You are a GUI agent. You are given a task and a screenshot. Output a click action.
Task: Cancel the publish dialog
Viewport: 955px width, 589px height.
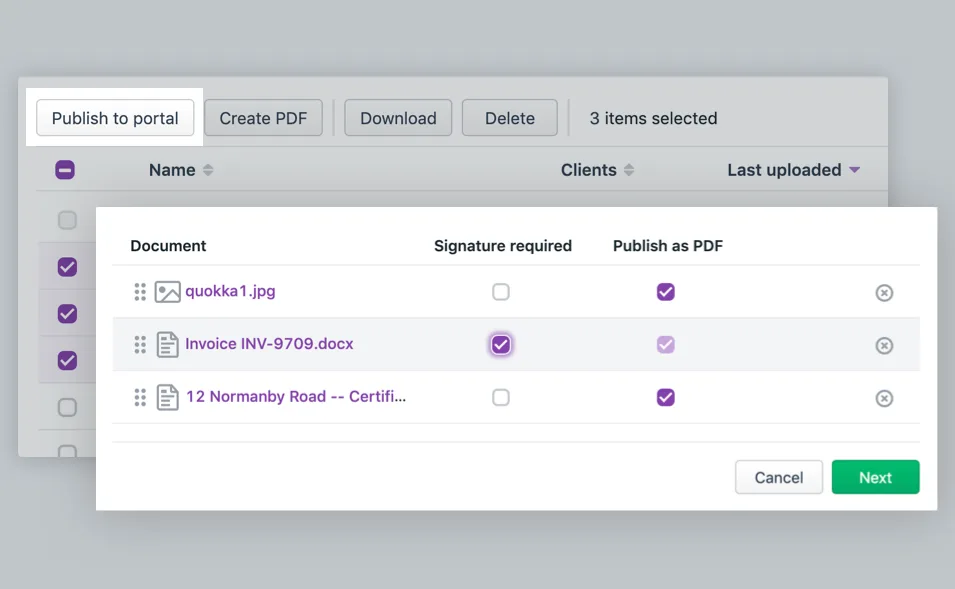click(778, 477)
